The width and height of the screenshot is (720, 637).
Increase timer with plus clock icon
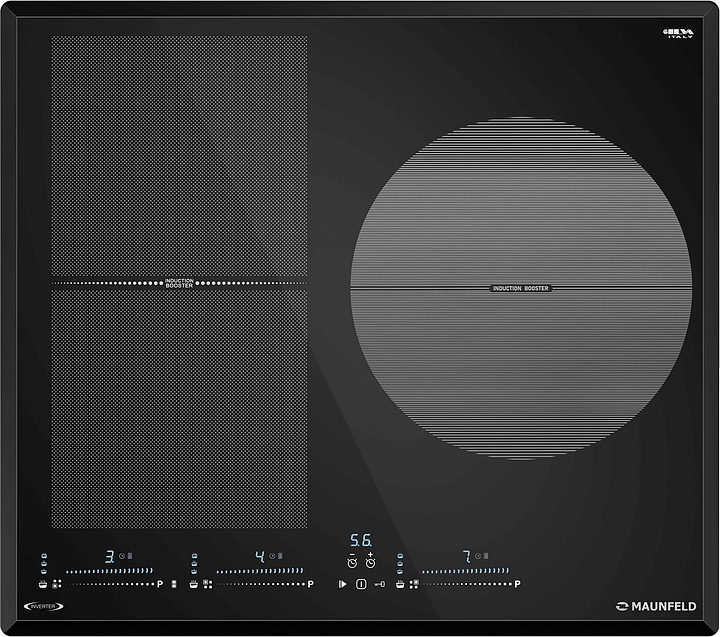[x=370, y=560]
